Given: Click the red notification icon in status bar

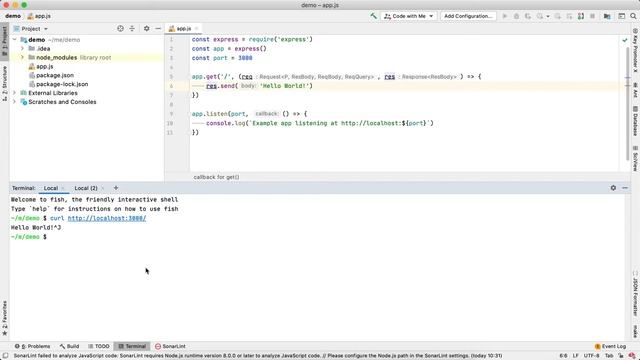Looking at the screenshot, I should click(632, 356).
